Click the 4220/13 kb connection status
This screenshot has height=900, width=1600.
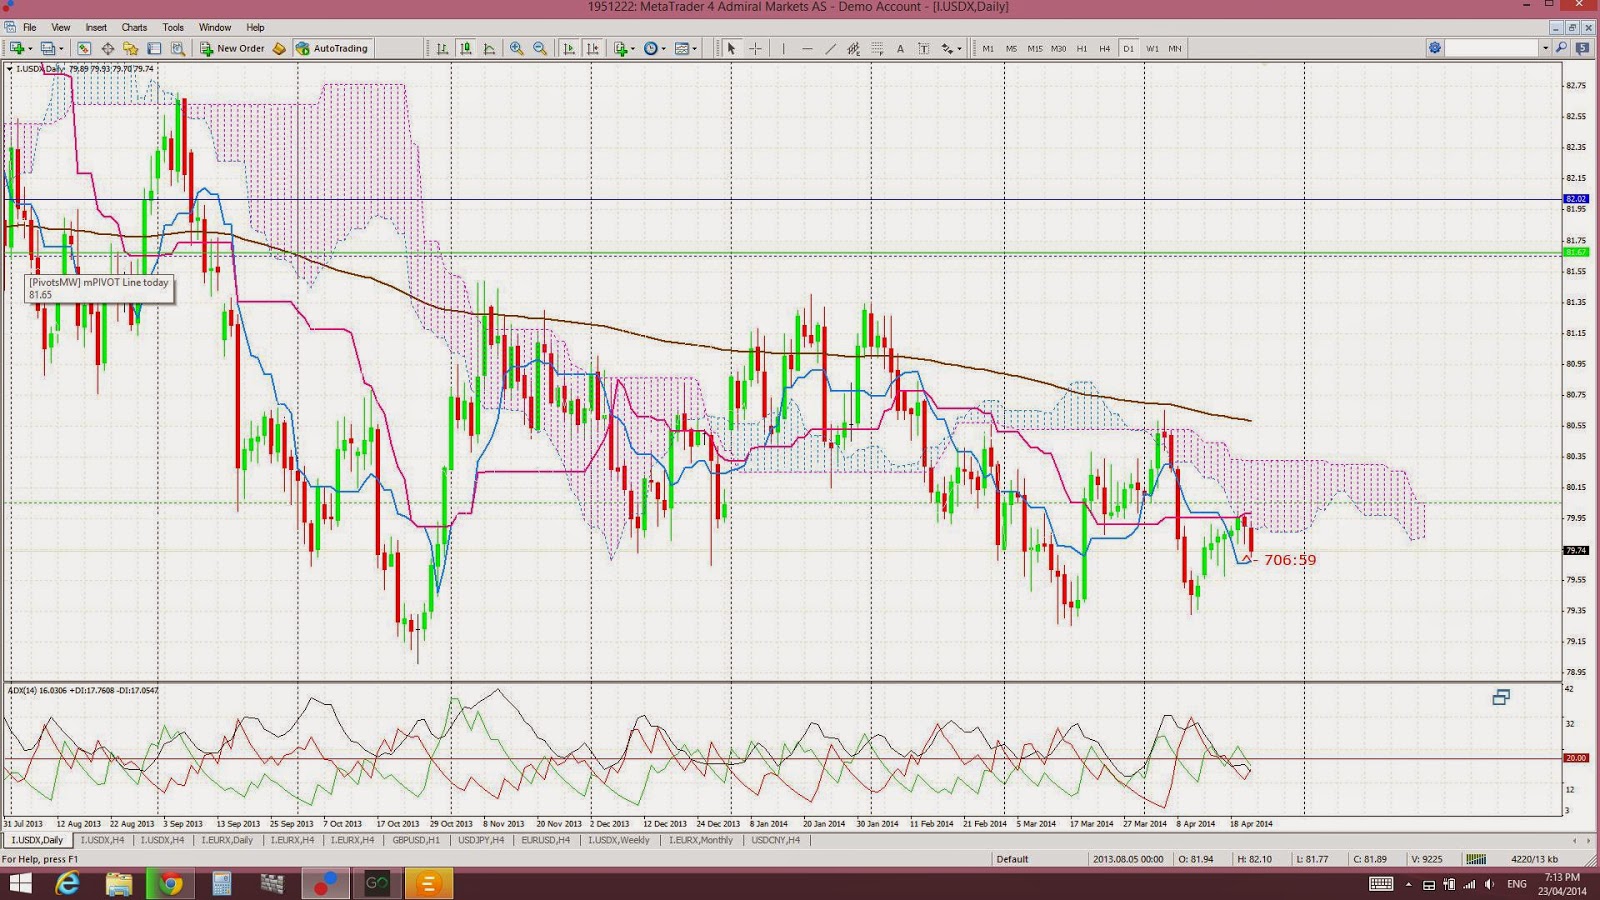click(x=1534, y=859)
